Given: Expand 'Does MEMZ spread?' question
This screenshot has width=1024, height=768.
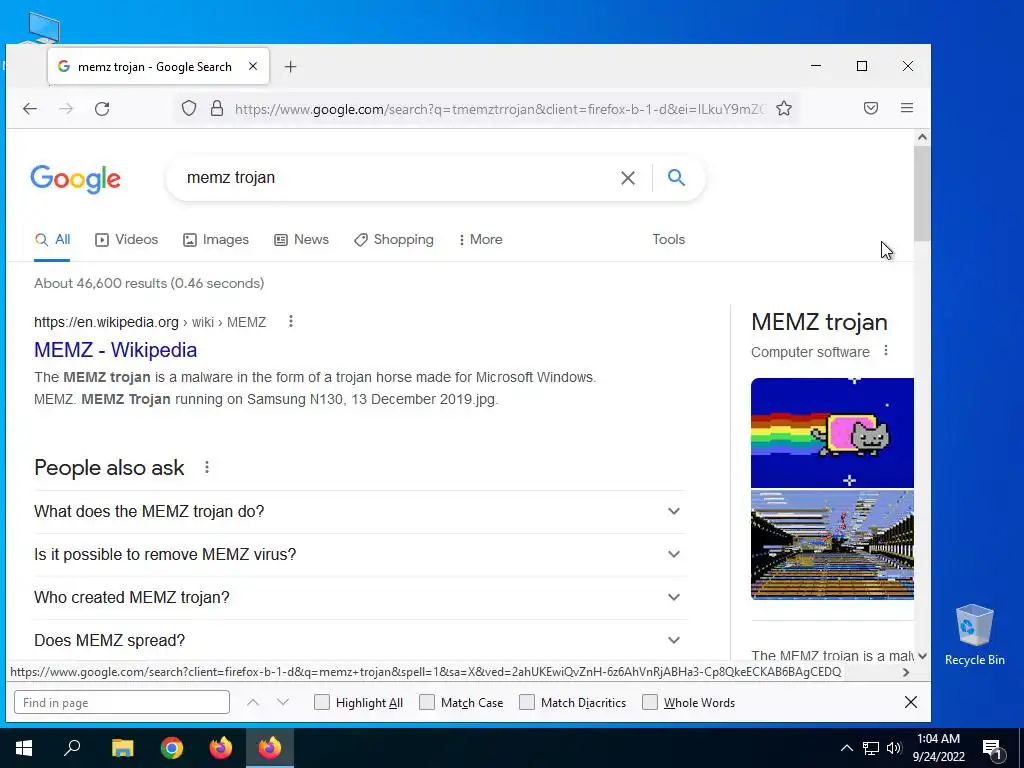Looking at the screenshot, I should (x=359, y=641).
